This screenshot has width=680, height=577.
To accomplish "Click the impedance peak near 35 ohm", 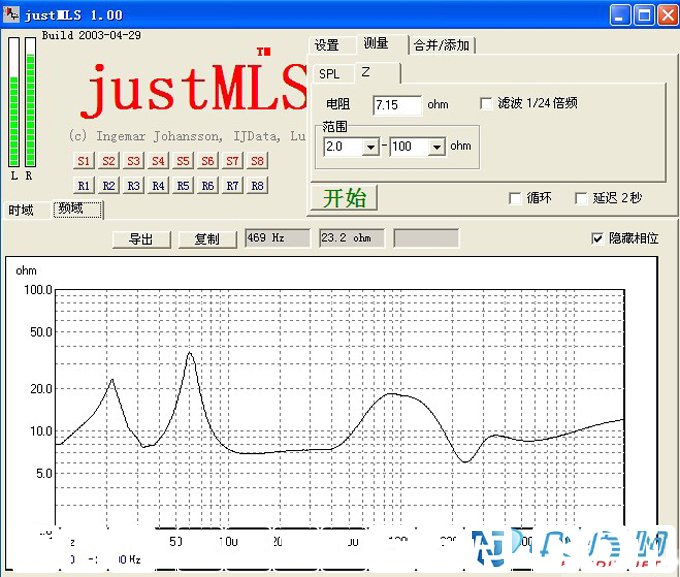I will pos(190,353).
